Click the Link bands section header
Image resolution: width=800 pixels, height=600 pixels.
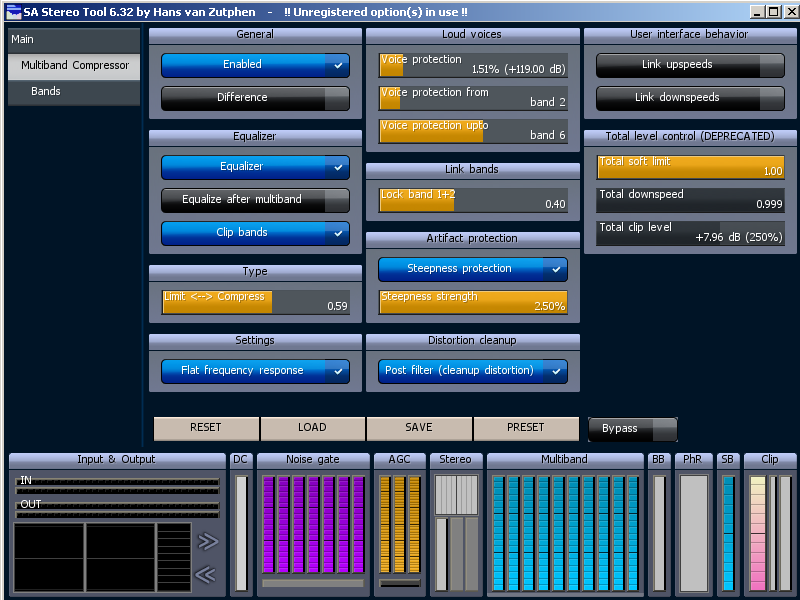pyautogui.click(x=472, y=170)
